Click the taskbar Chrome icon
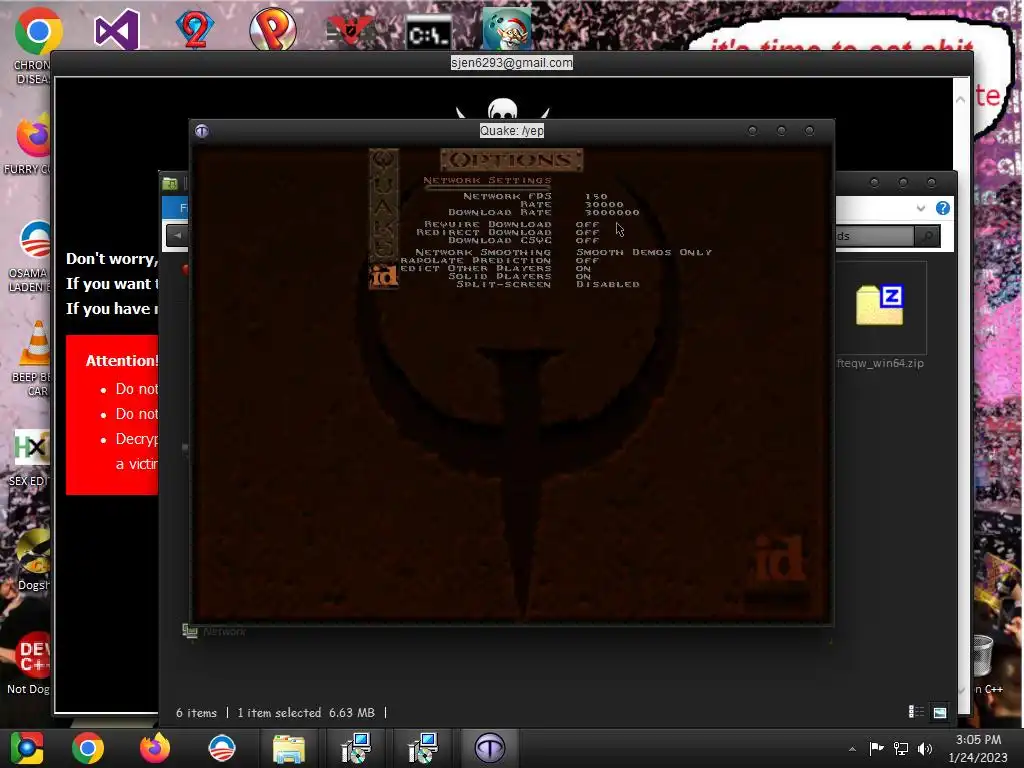Screen dimensions: 1024x768 [88, 748]
